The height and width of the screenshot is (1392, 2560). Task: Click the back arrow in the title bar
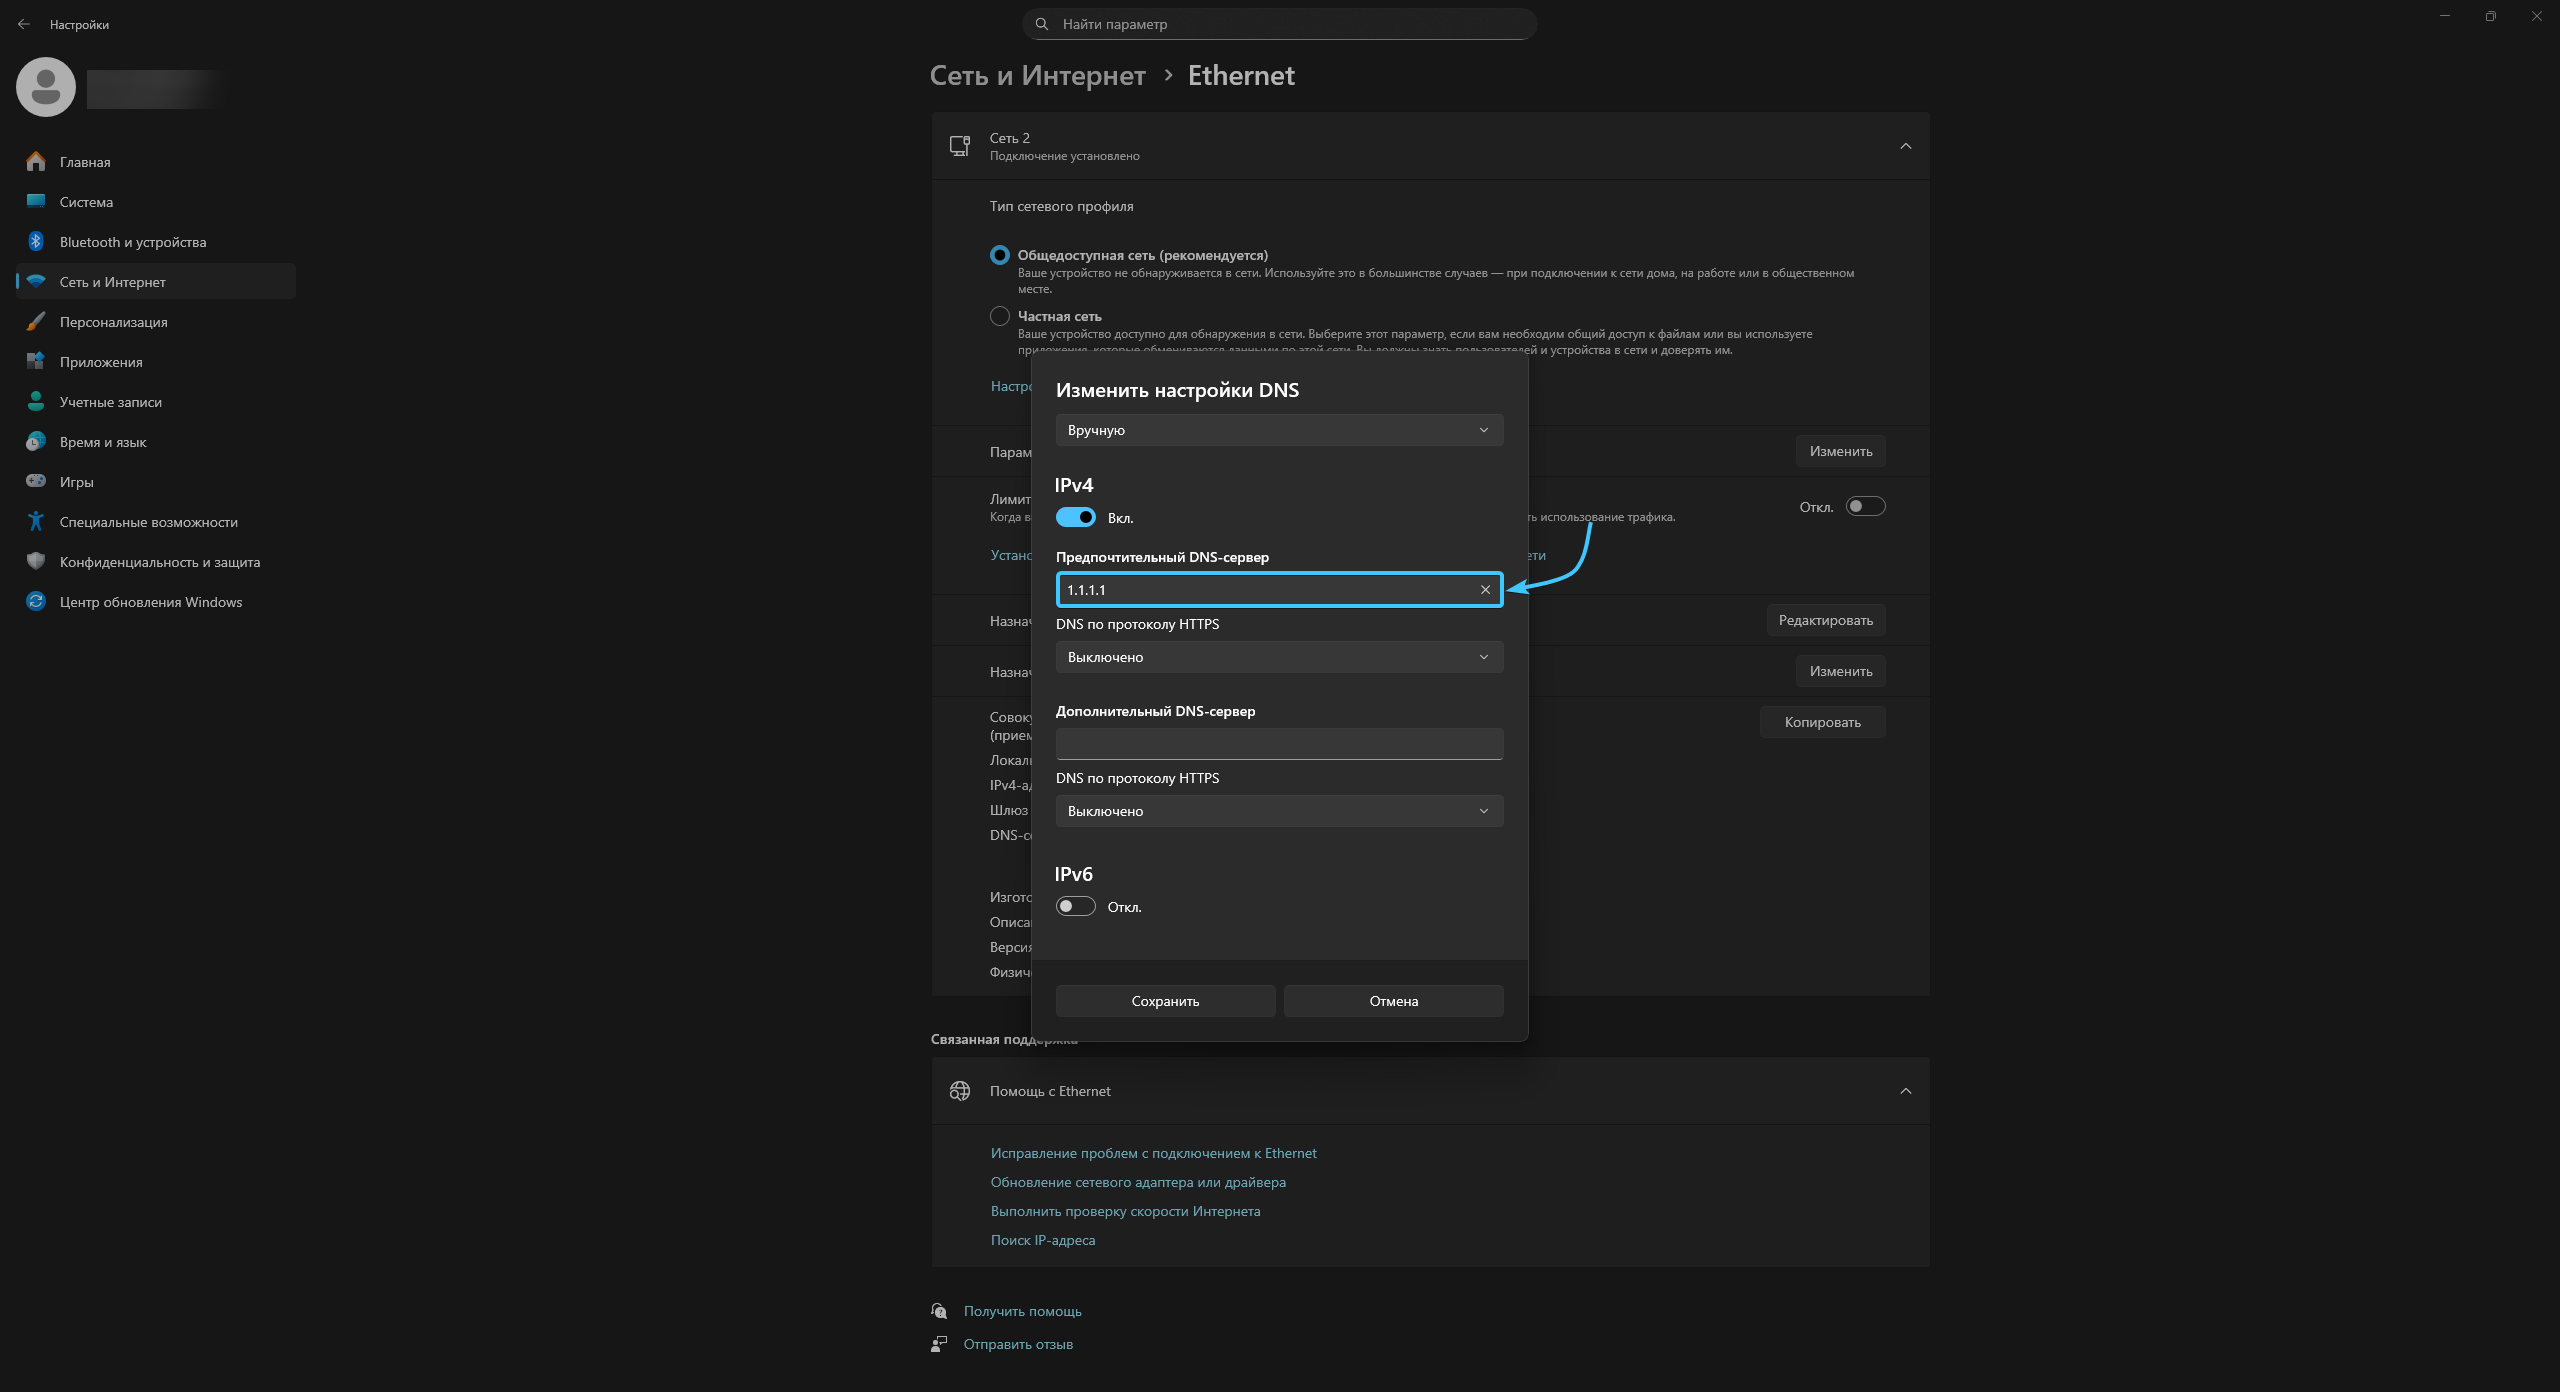click(x=24, y=24)
